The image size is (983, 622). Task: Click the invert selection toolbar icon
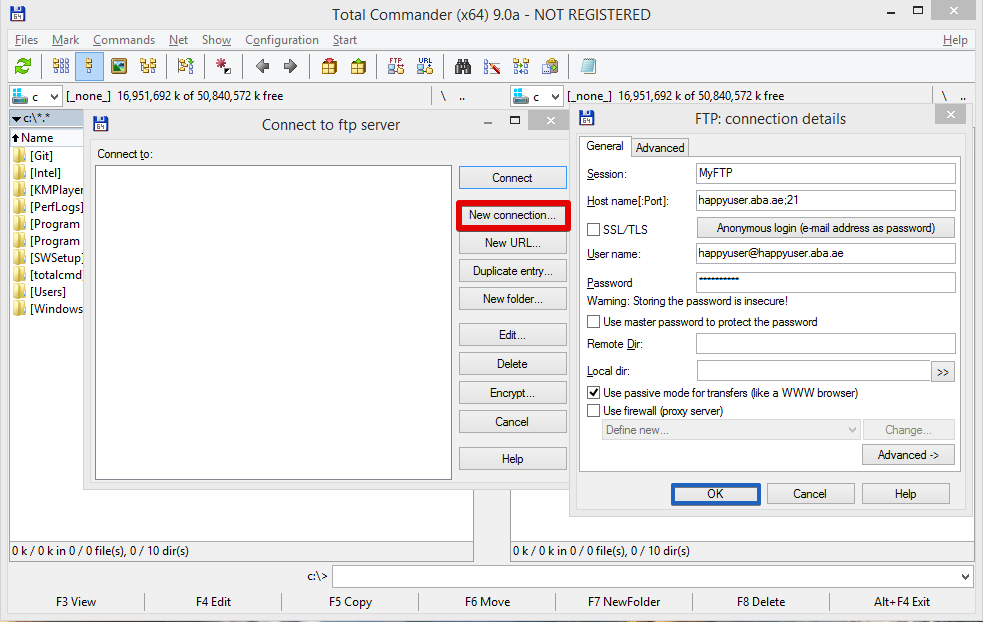186,66
